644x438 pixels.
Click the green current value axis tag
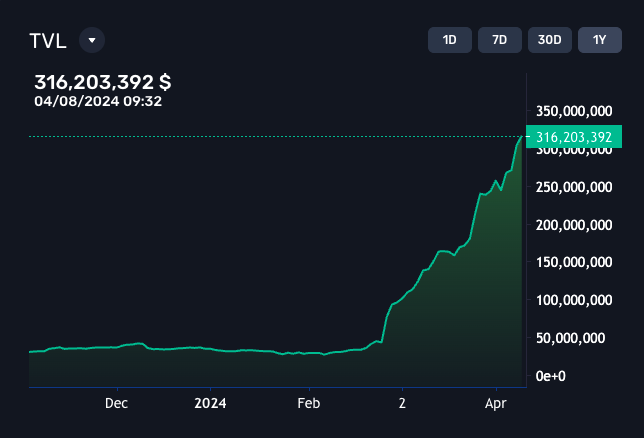(x=573, y=137)
